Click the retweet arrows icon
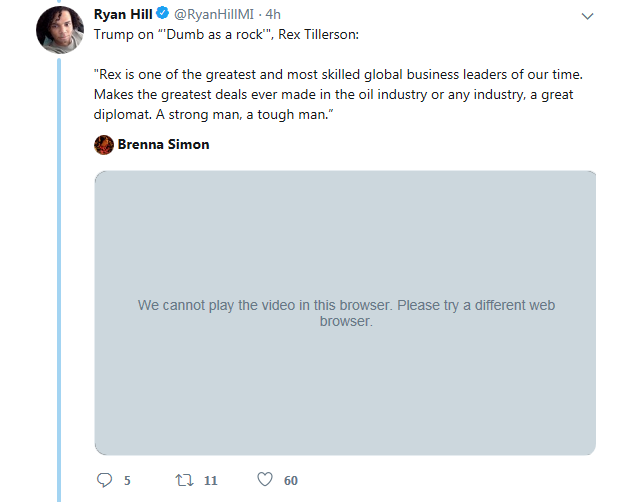This screenshot has width=632, height=502. click(x=184, y=480)
